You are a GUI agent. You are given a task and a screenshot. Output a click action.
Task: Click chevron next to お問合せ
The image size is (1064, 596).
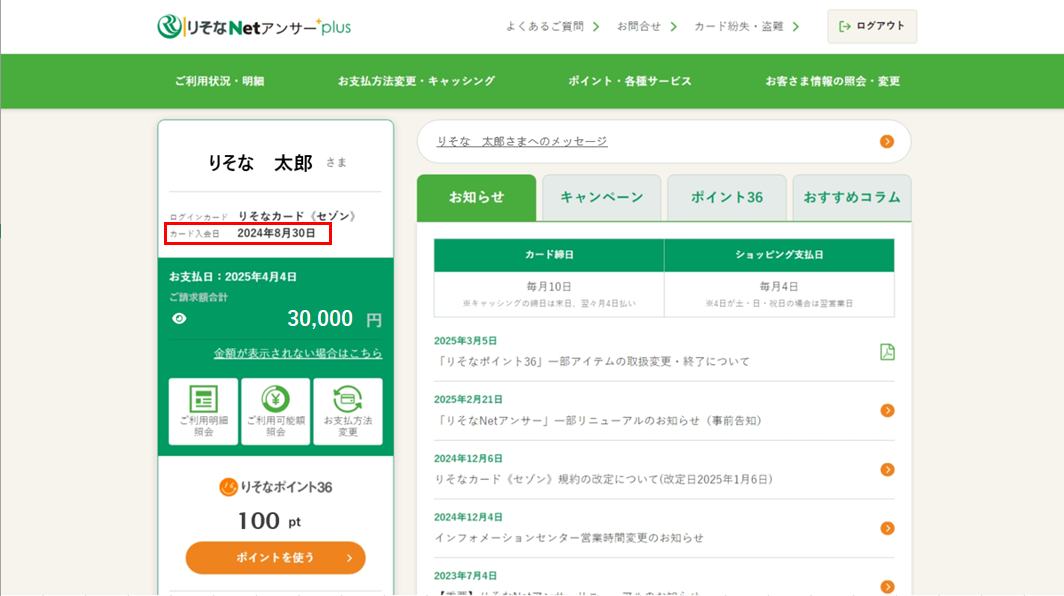(674, 26)
